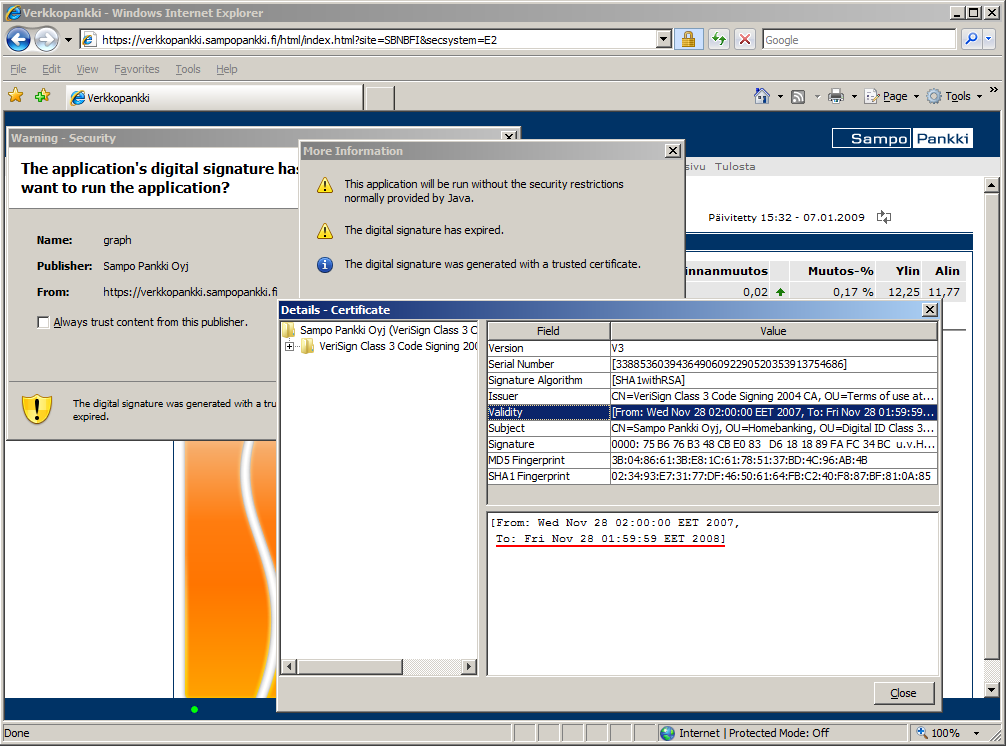Click the red Stop loading icon
This screenshot has height=746, width=1006.
pos(745,40)
